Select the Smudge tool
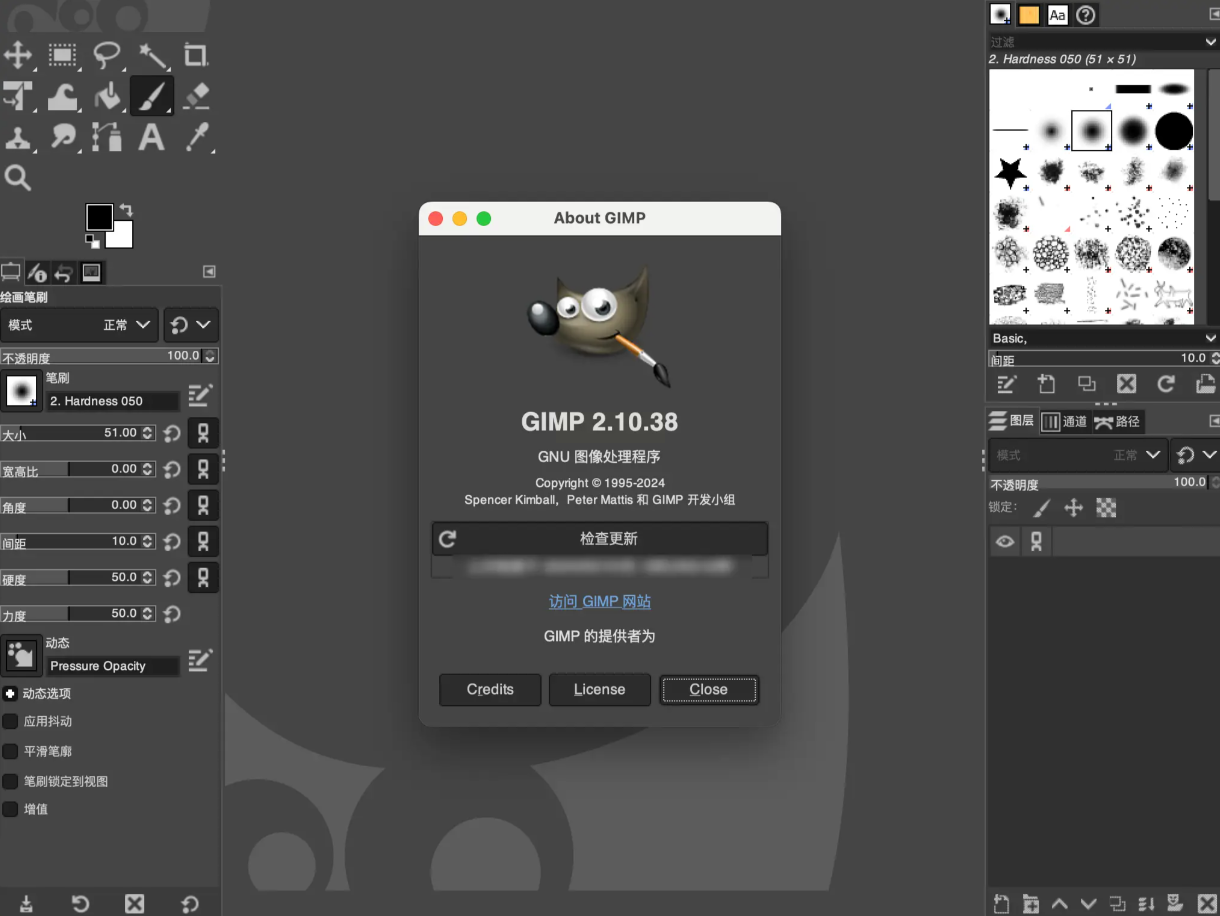Image resolution: width=1220 pixels, height=916 pixels. (63, 137)
